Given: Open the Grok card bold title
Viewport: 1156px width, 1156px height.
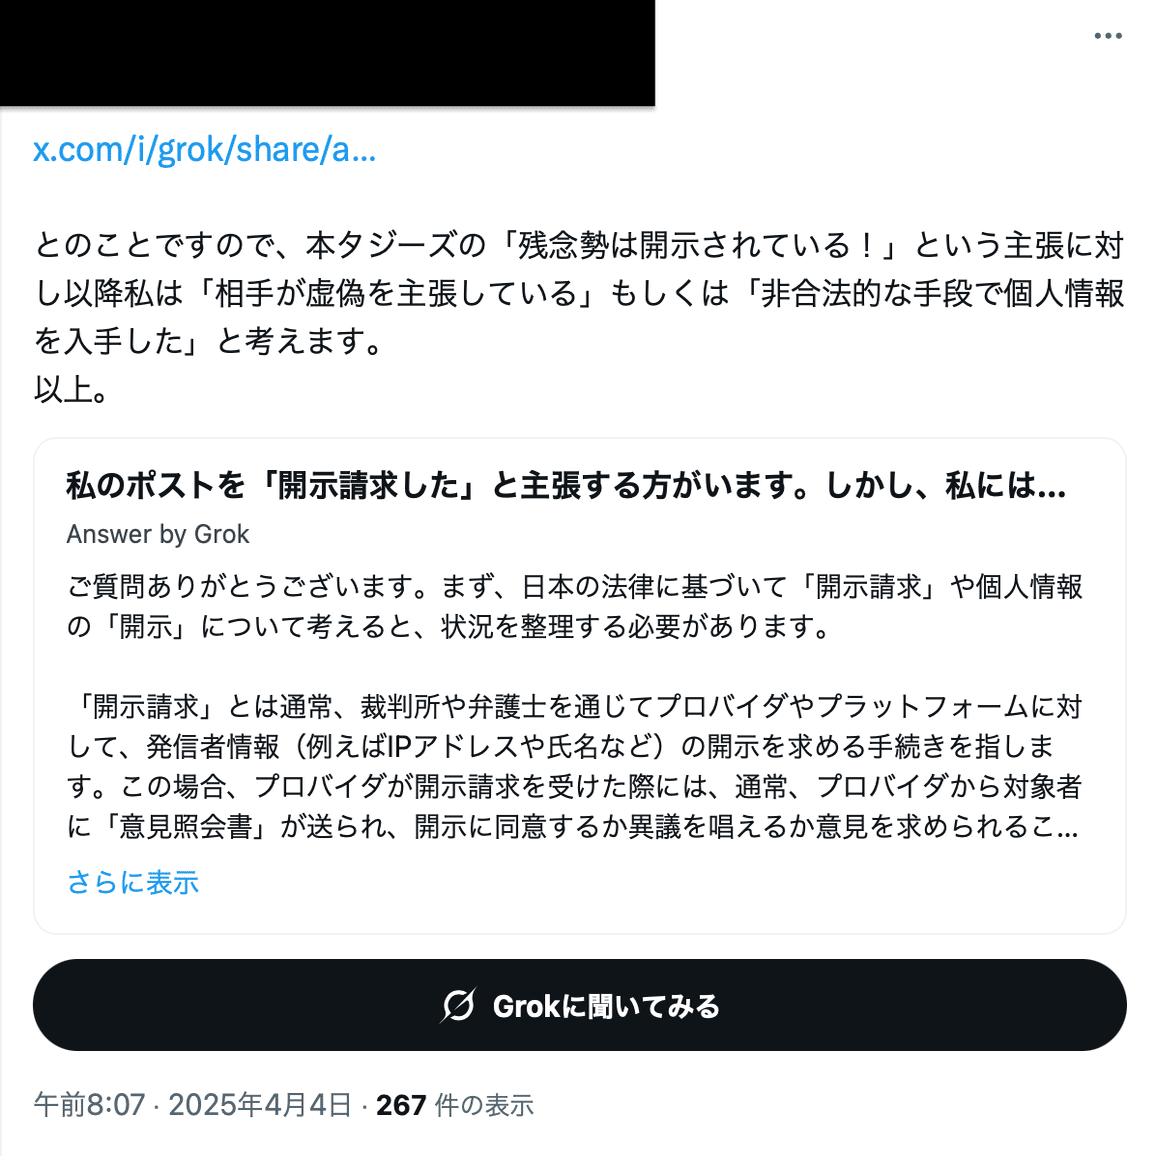Looking at the screenshot, I should tap(566, 485).
